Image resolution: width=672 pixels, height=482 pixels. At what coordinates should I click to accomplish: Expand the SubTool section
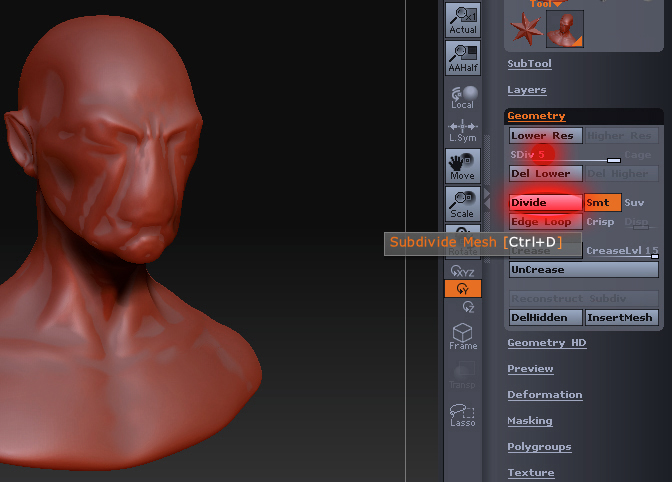(x=529, y=64)
